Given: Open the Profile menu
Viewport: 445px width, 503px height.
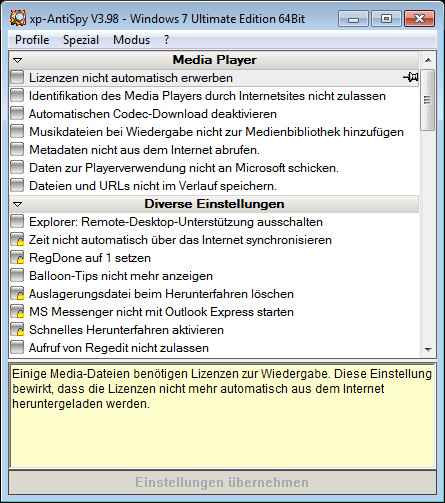Looking at the screenshot, I should click(32, 40).
